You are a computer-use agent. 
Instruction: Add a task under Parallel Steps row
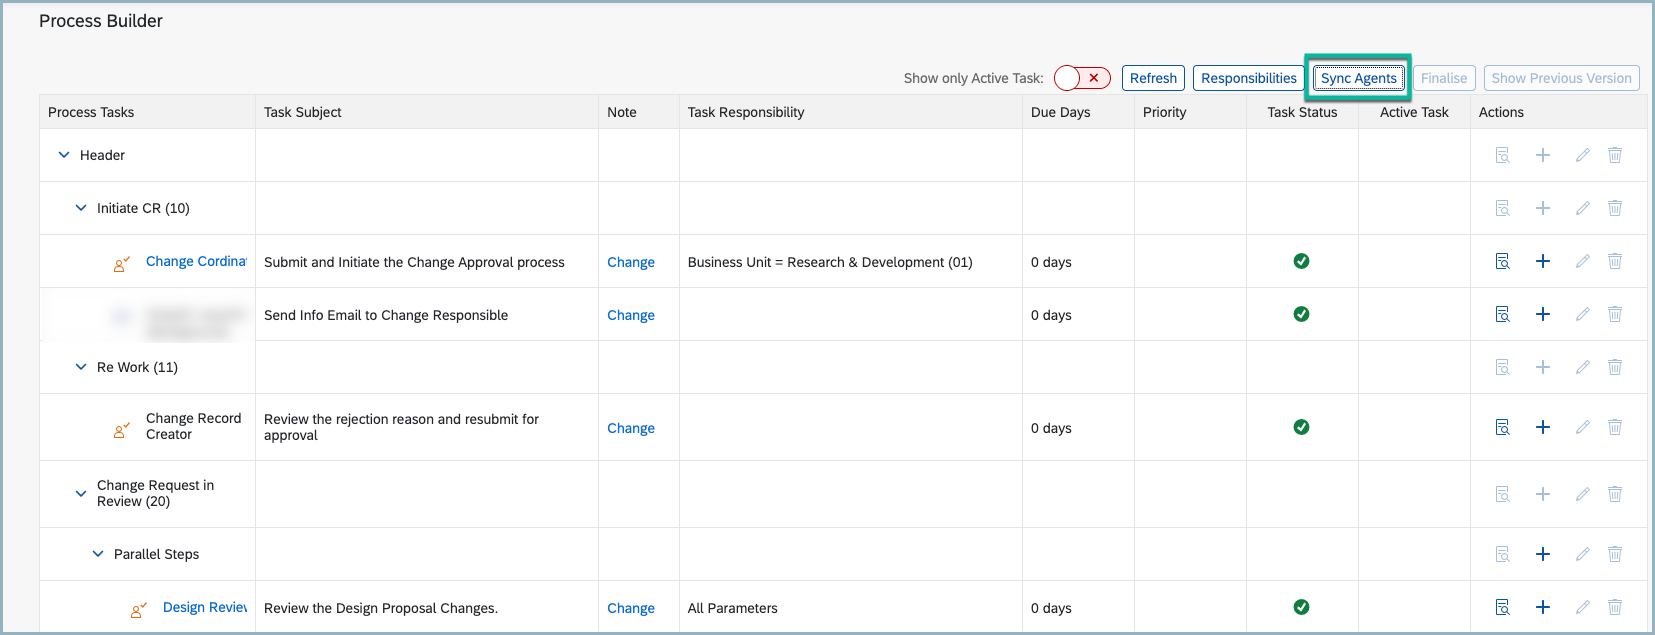1542,554
